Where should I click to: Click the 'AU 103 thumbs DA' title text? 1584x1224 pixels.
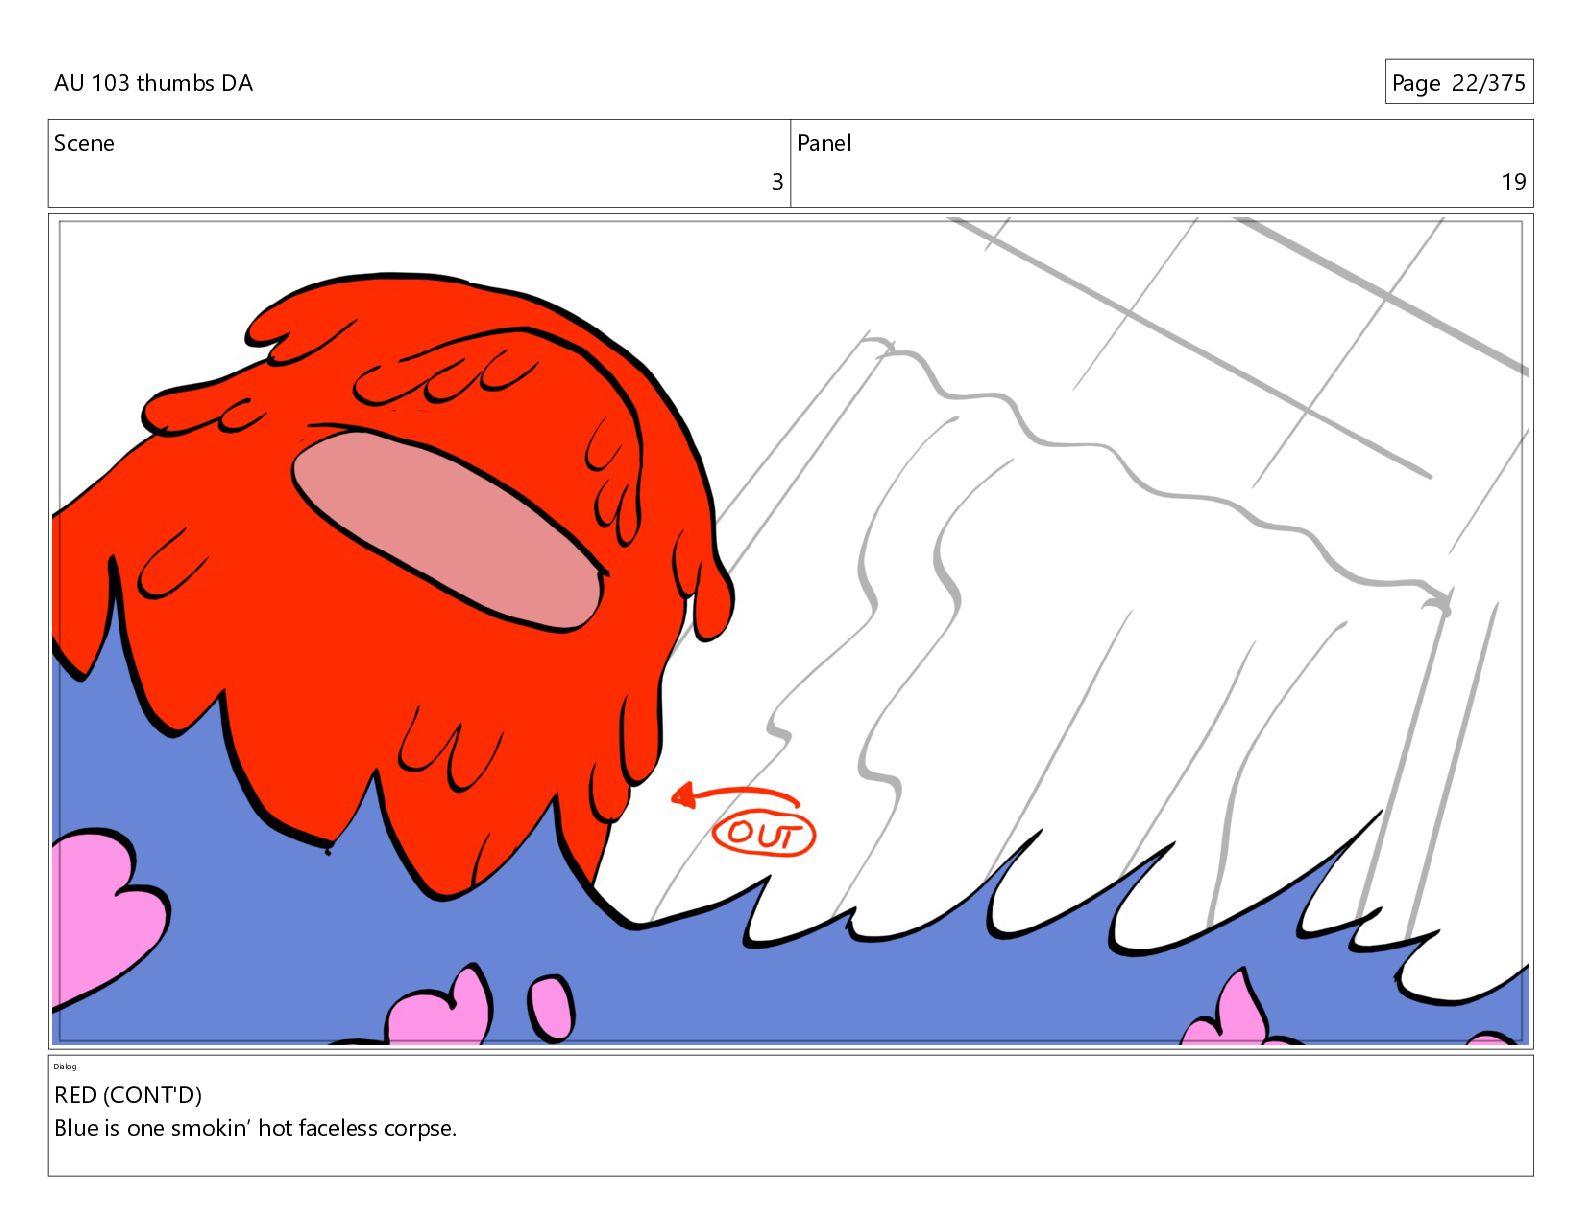153,83
